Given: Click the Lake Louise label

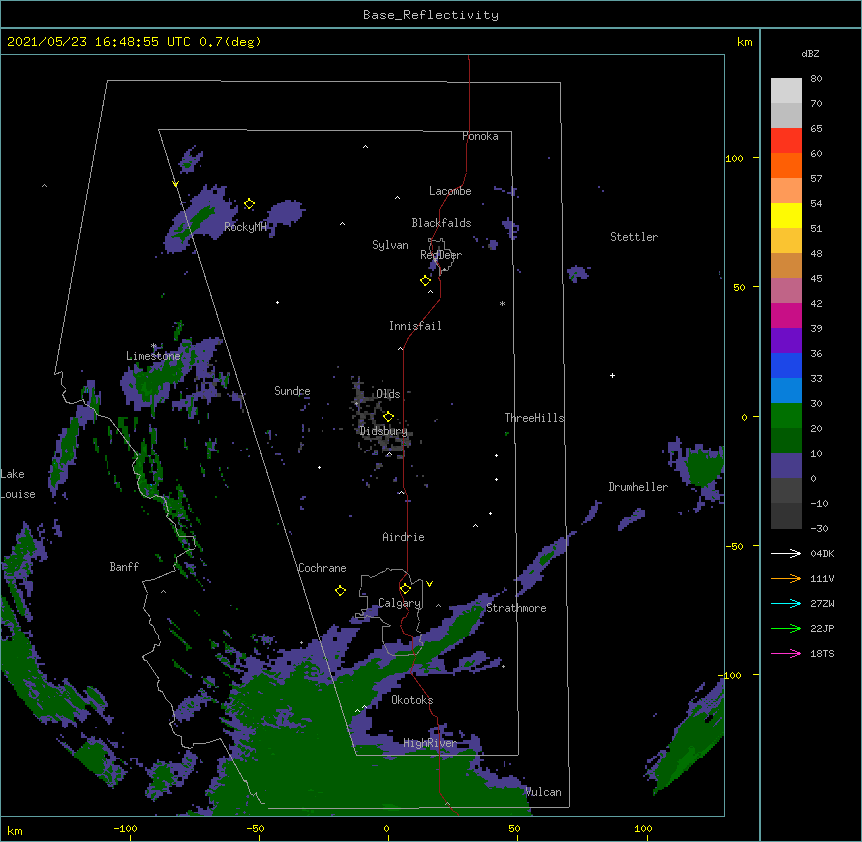Looking at the screenshot, I should pyautogui.click(x=18, y=484).
